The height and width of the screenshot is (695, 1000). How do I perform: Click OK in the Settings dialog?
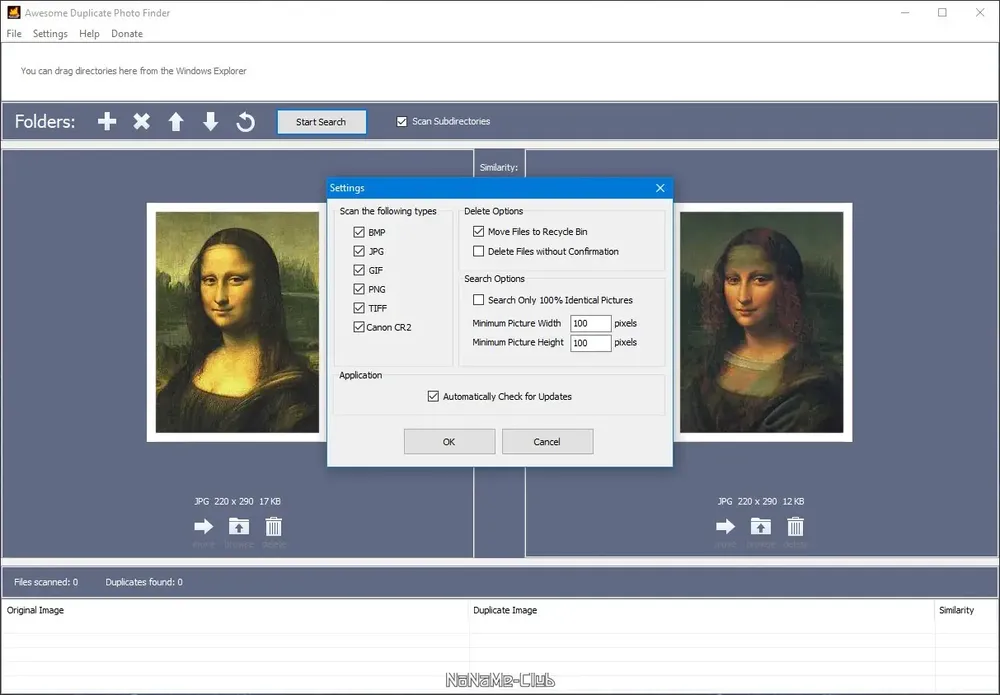[450, 441]
